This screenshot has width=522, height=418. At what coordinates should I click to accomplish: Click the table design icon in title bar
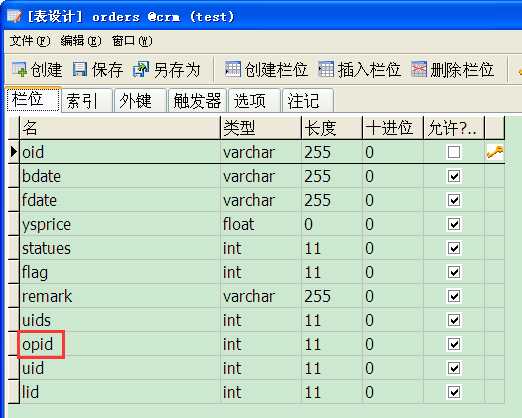coord(14,16)
